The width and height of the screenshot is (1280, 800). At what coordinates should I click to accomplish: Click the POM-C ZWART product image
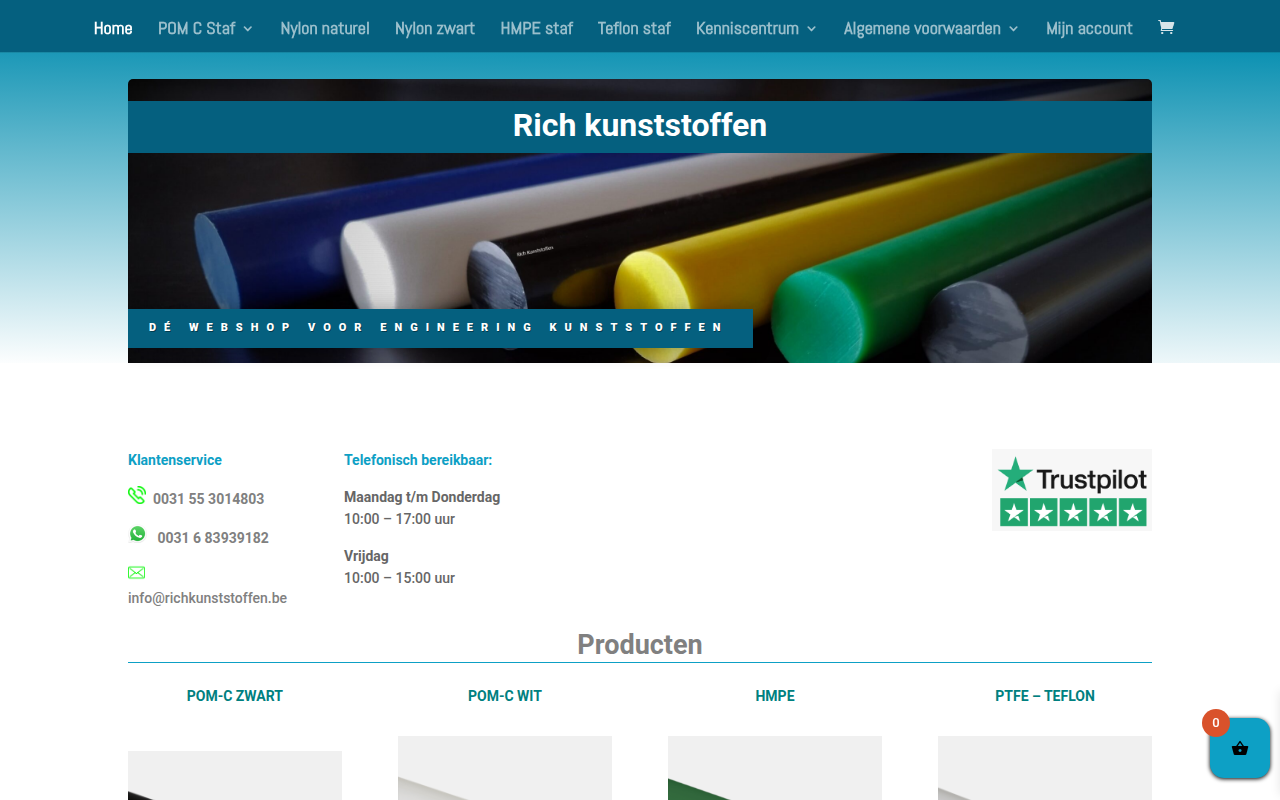pos(235,775)
